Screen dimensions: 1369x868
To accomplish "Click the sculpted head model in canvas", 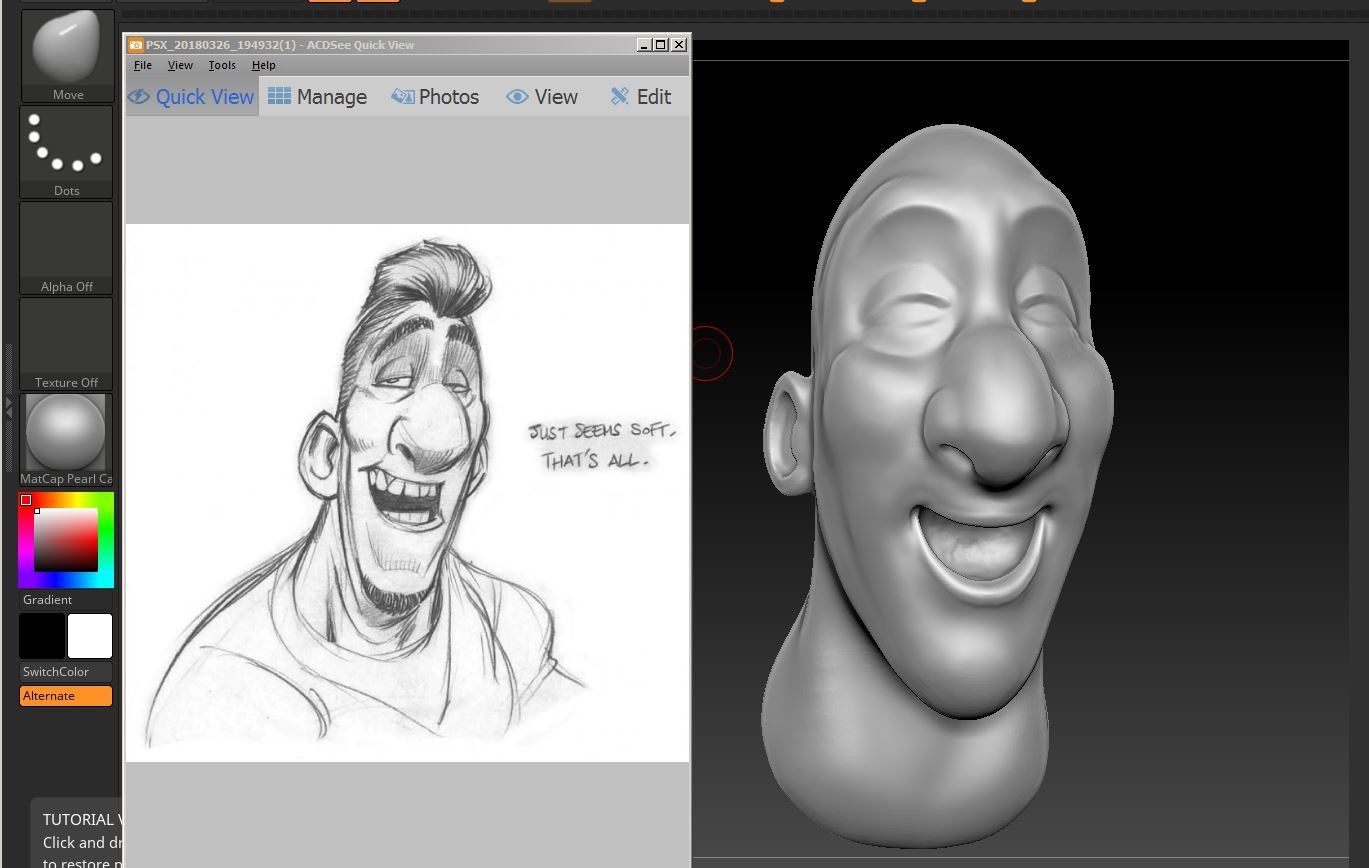I will [x=938, y=485].
